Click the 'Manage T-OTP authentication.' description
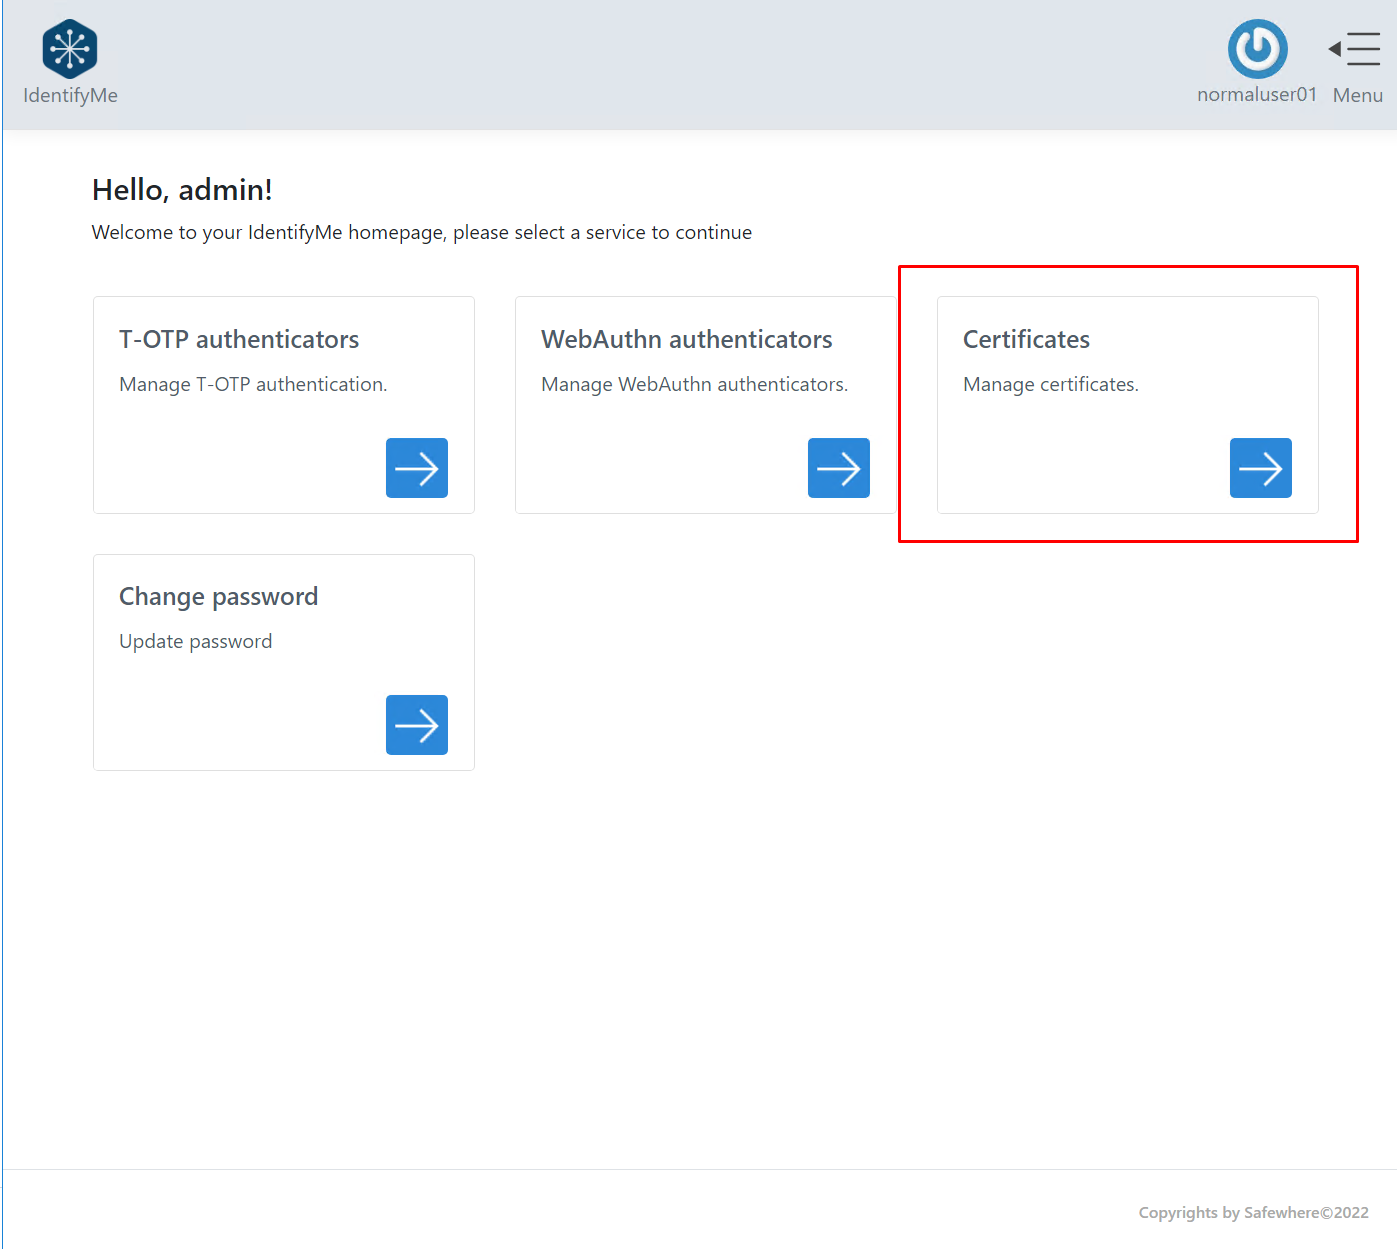Viewport: 1397px width, 1249px height. coord(253,385)
